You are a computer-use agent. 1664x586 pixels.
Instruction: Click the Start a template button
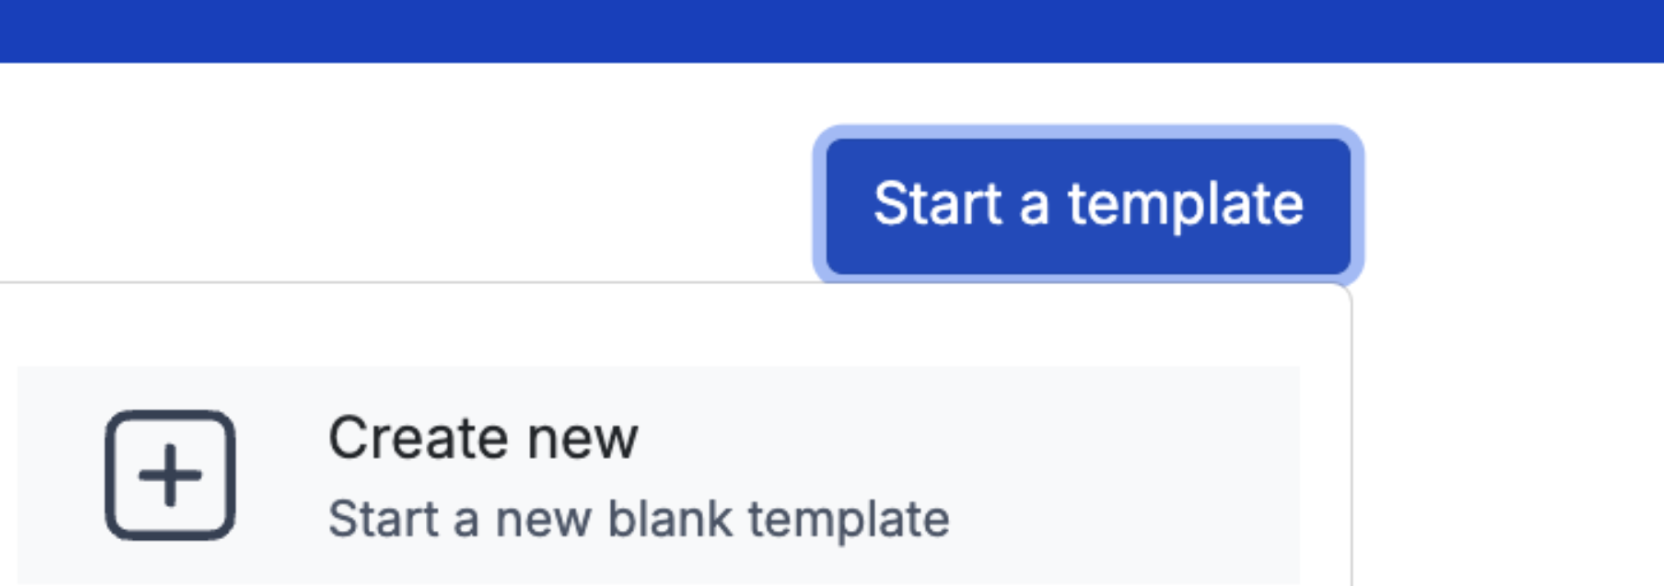[1088, 205]
